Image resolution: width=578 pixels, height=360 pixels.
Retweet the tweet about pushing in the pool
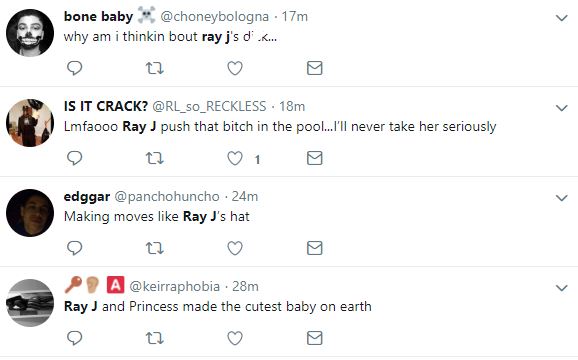point(154,158)
